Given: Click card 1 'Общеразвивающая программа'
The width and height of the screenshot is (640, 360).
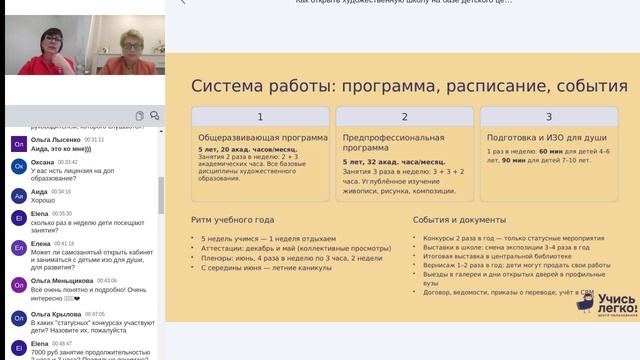Looking at the screenshot, I should (x=260, y=154).
